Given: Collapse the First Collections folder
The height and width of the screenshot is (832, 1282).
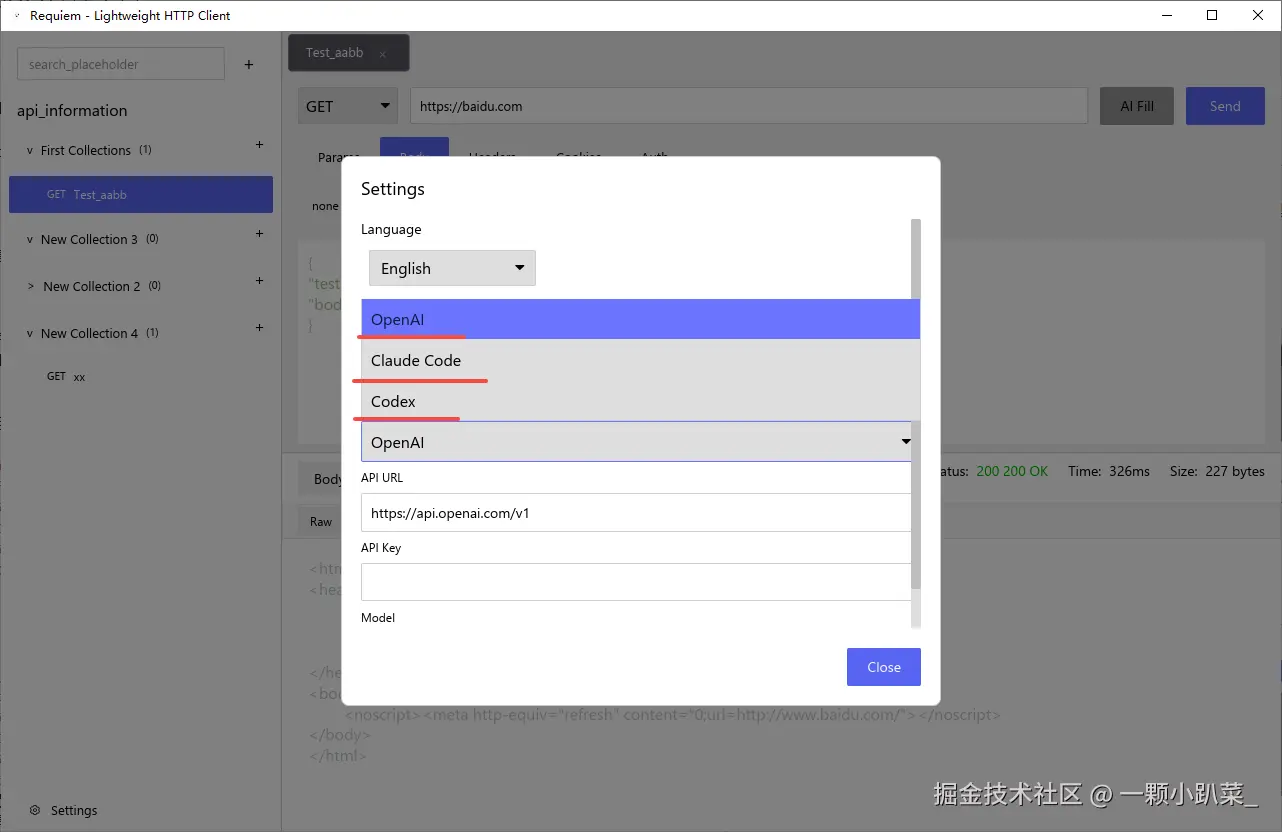Looking at the screenshot, I should [30, 151].
